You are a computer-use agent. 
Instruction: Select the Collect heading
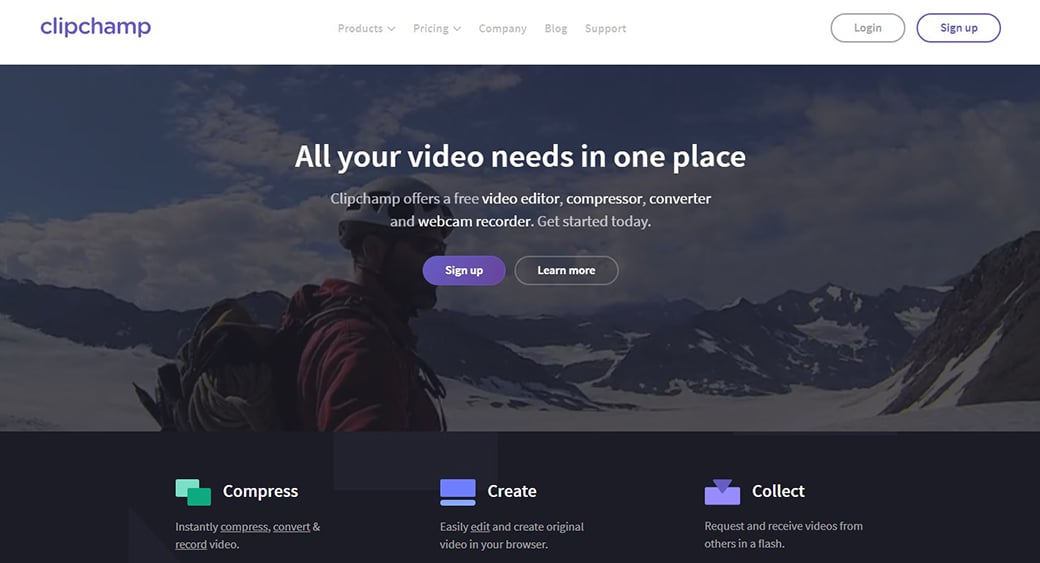(778, 491)
